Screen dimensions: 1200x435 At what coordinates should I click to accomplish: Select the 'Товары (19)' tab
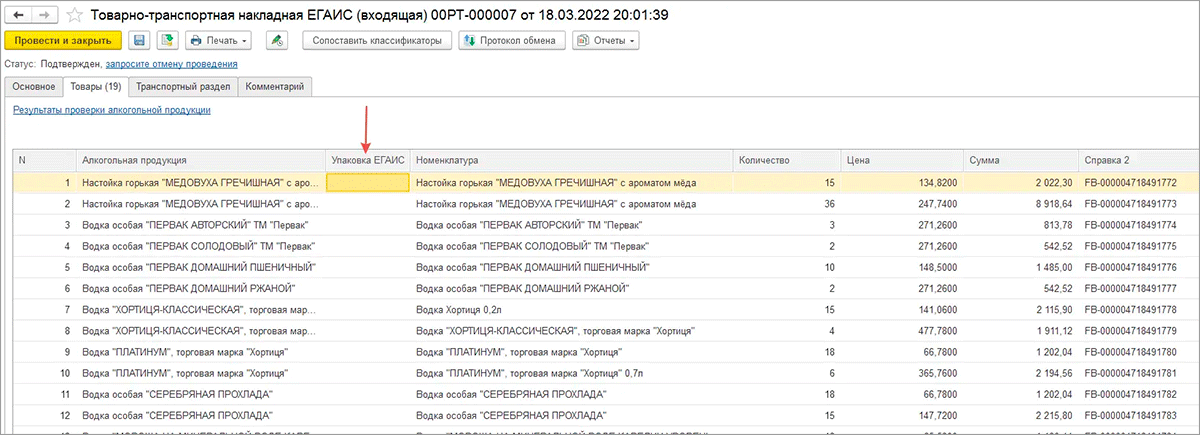tap(96, 87)
